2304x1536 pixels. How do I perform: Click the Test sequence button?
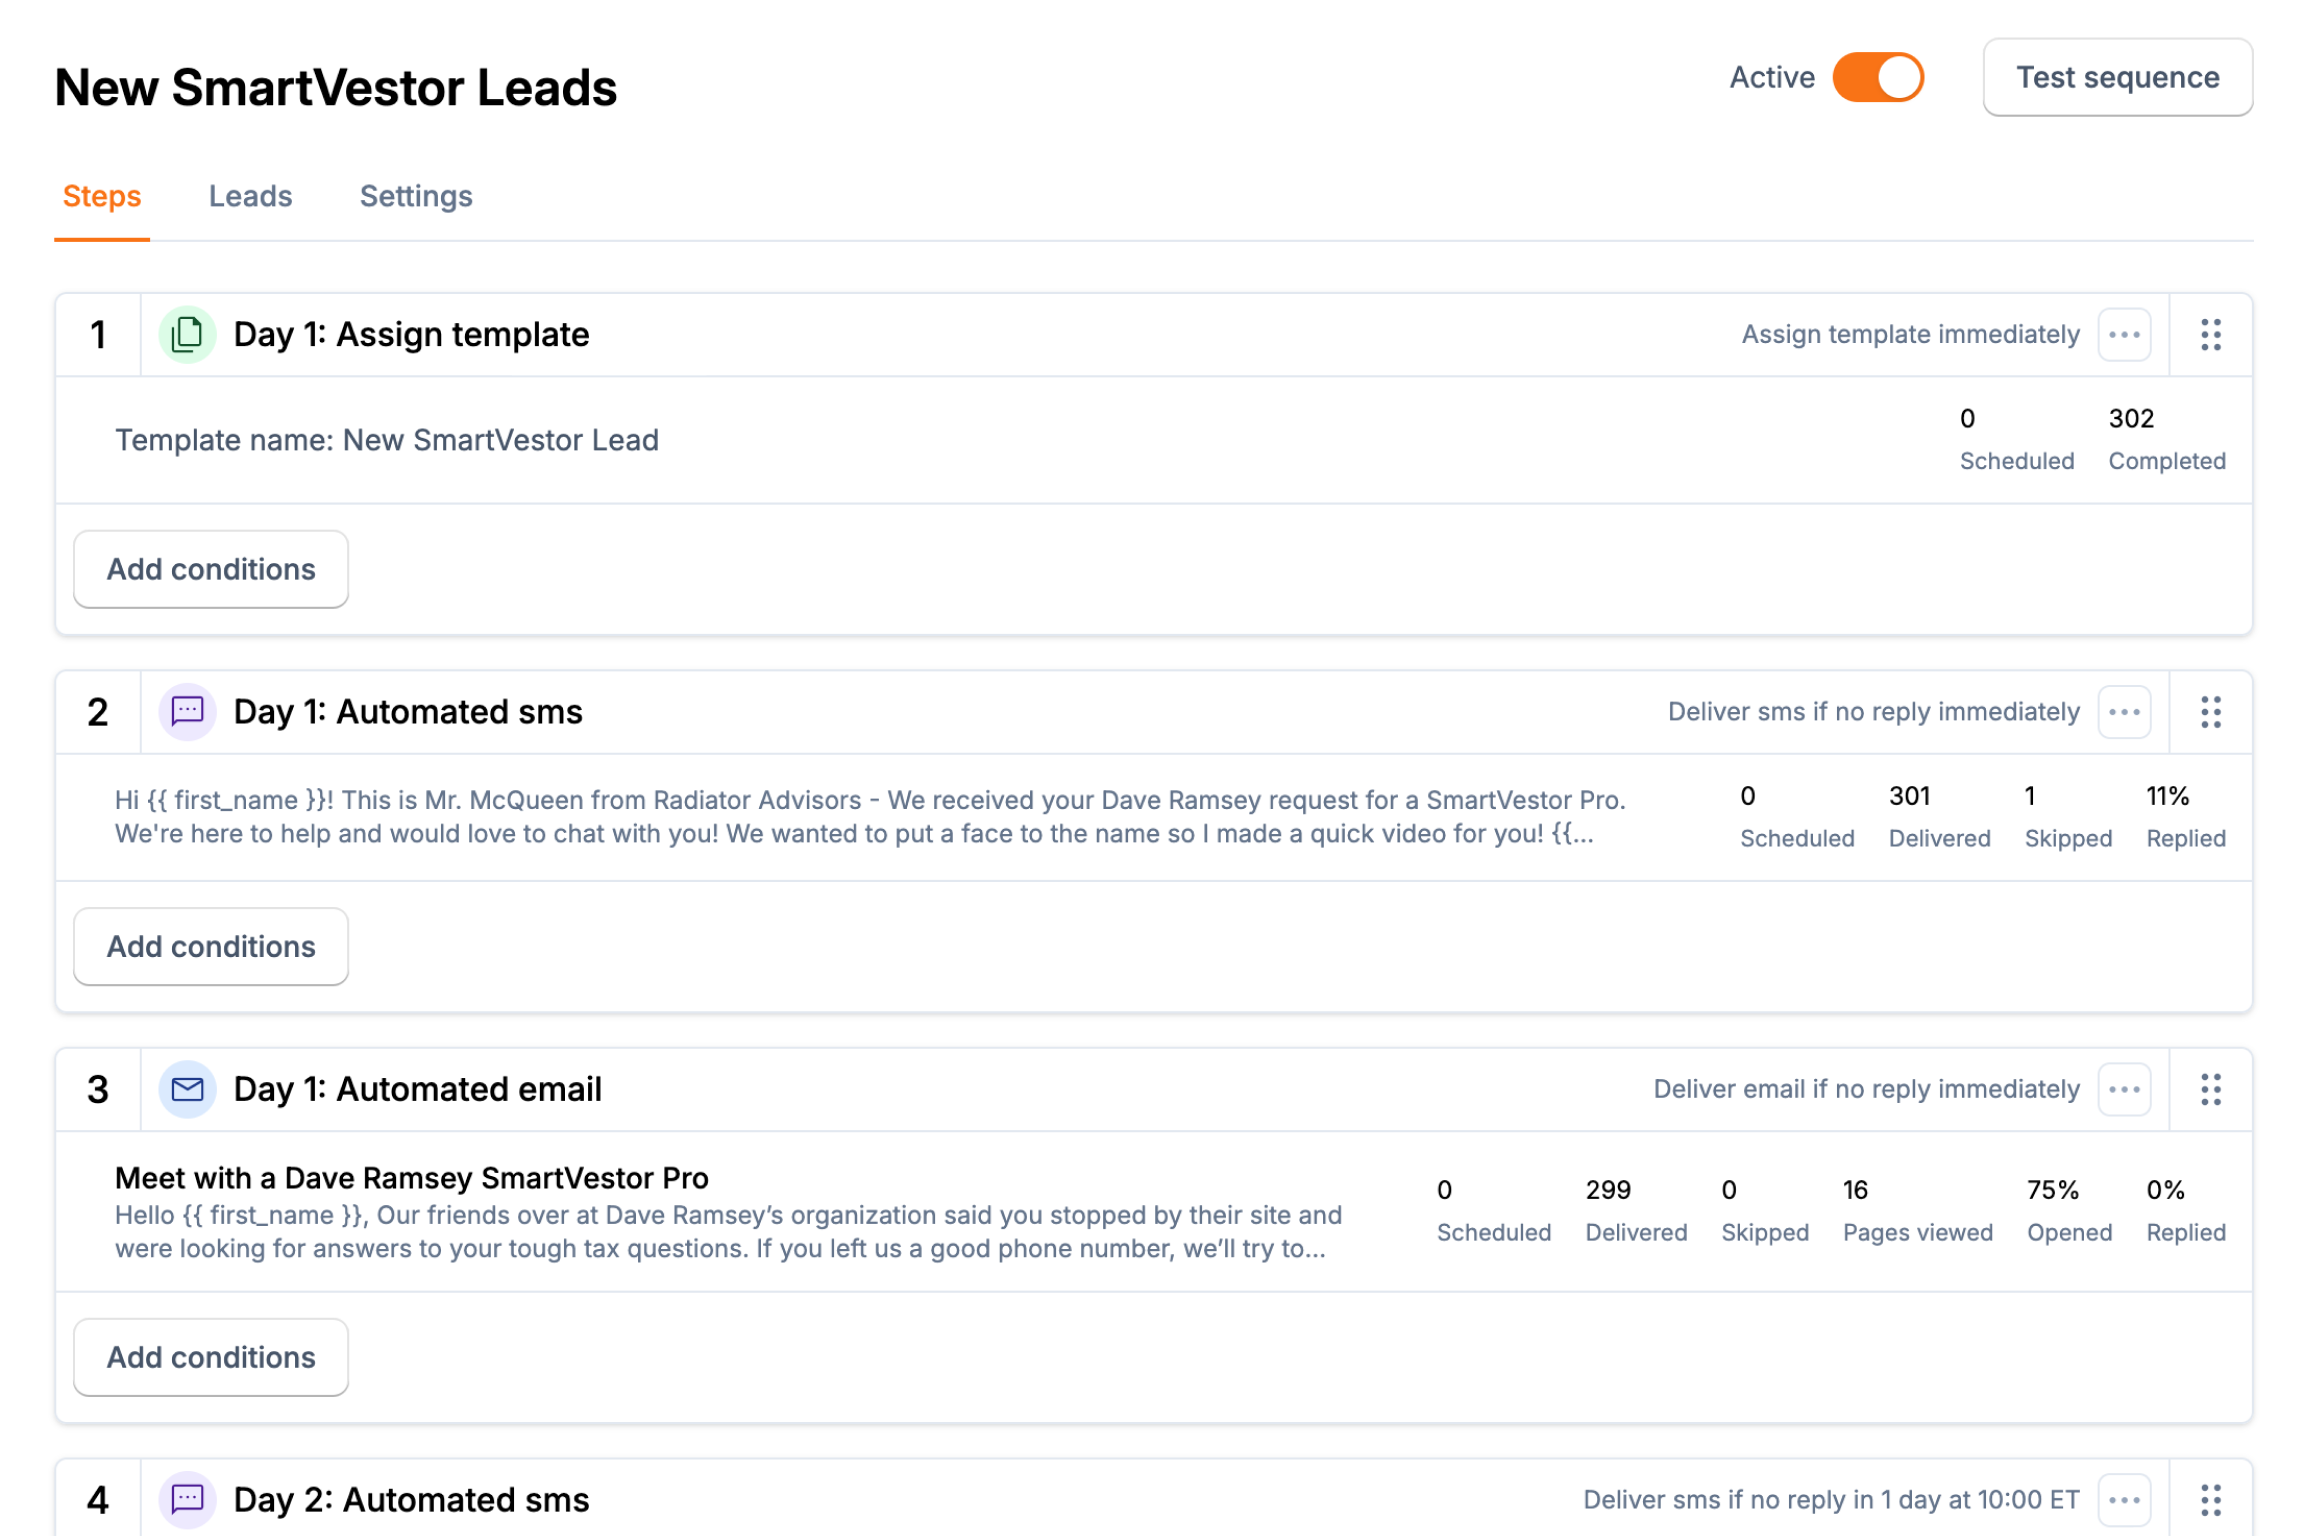point(2117,77)
